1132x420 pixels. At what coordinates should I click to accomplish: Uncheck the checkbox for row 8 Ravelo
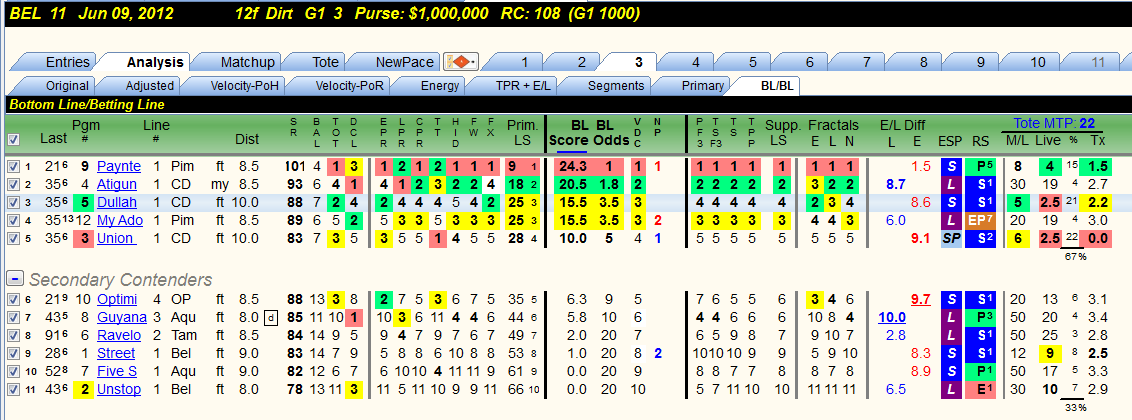click(12, 336)
